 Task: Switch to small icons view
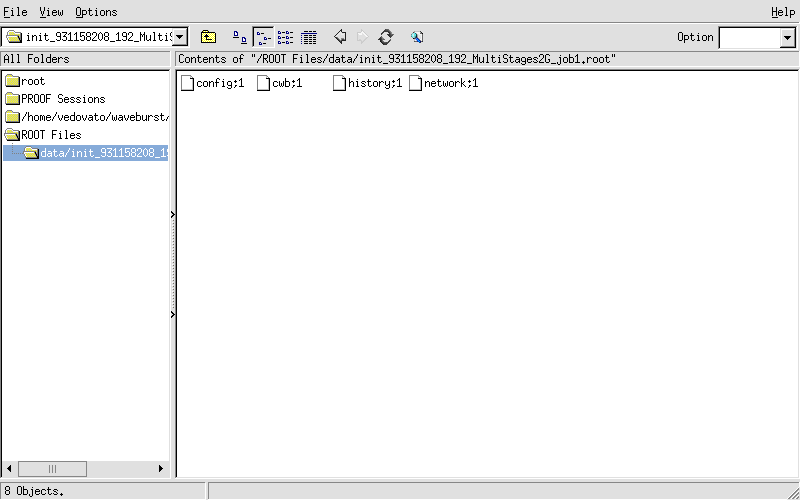tap(263, 37)
